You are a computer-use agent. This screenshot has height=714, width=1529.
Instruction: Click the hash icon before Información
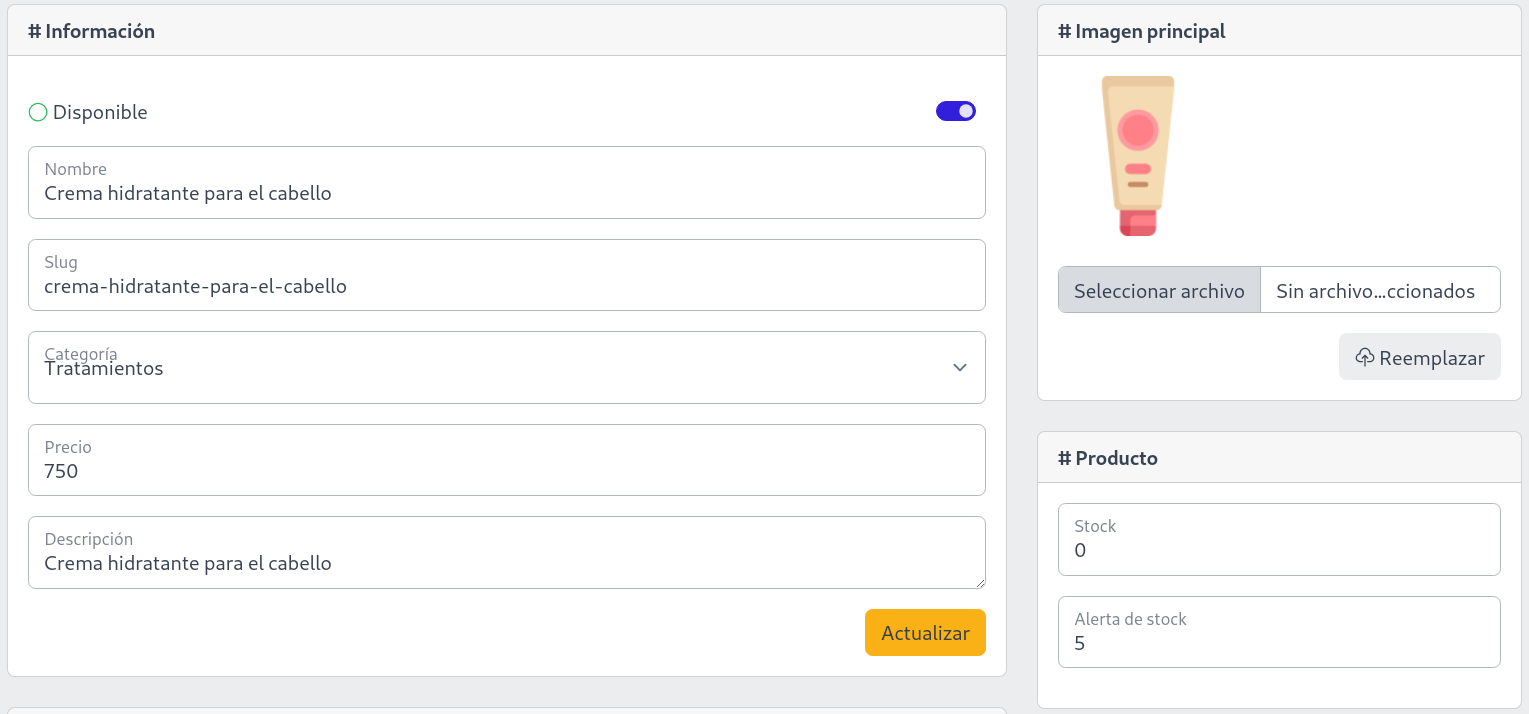[35, 31]
